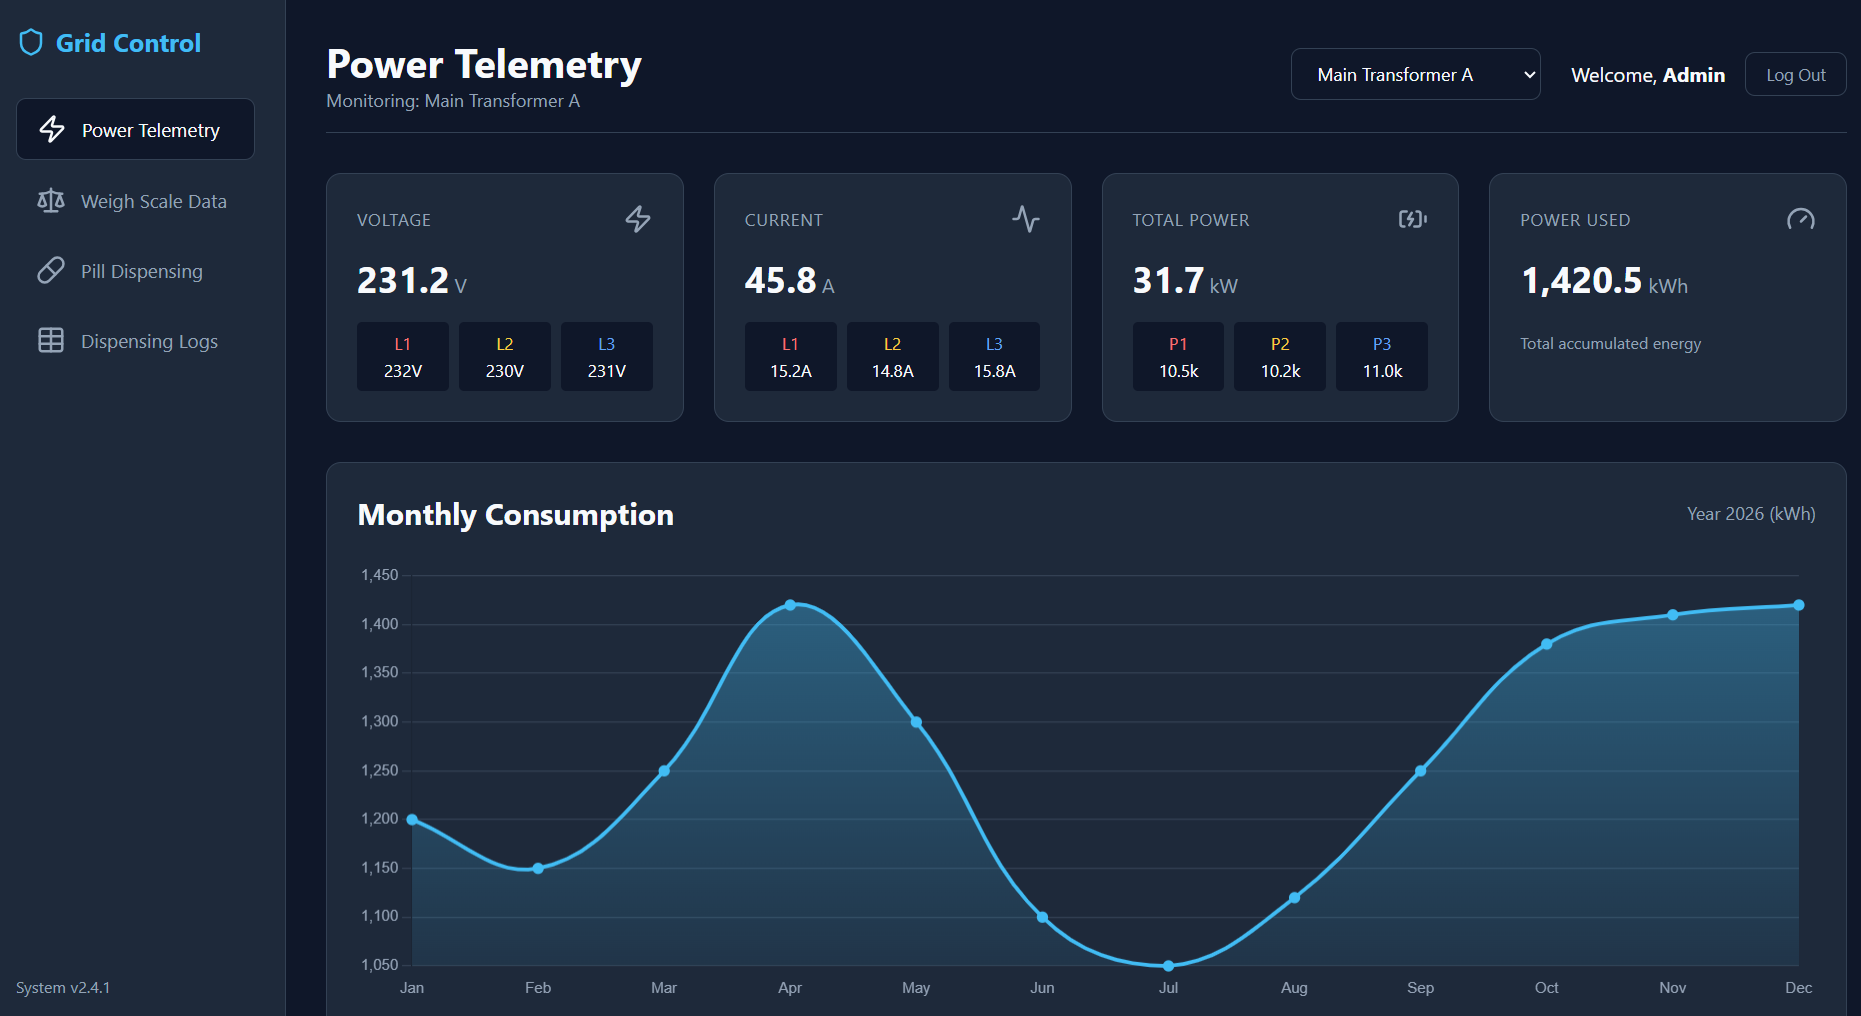The width and height of the screenshot is (1861, 1016).
Task: Click the Jul lowest data point on chart
Action: click(x=1168, y=966)
